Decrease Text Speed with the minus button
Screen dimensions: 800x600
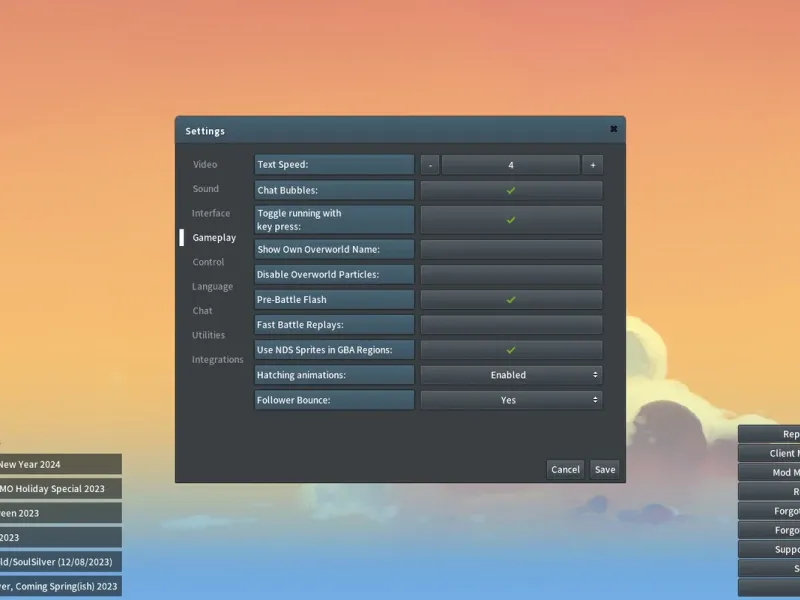click(x=430, y=165)
